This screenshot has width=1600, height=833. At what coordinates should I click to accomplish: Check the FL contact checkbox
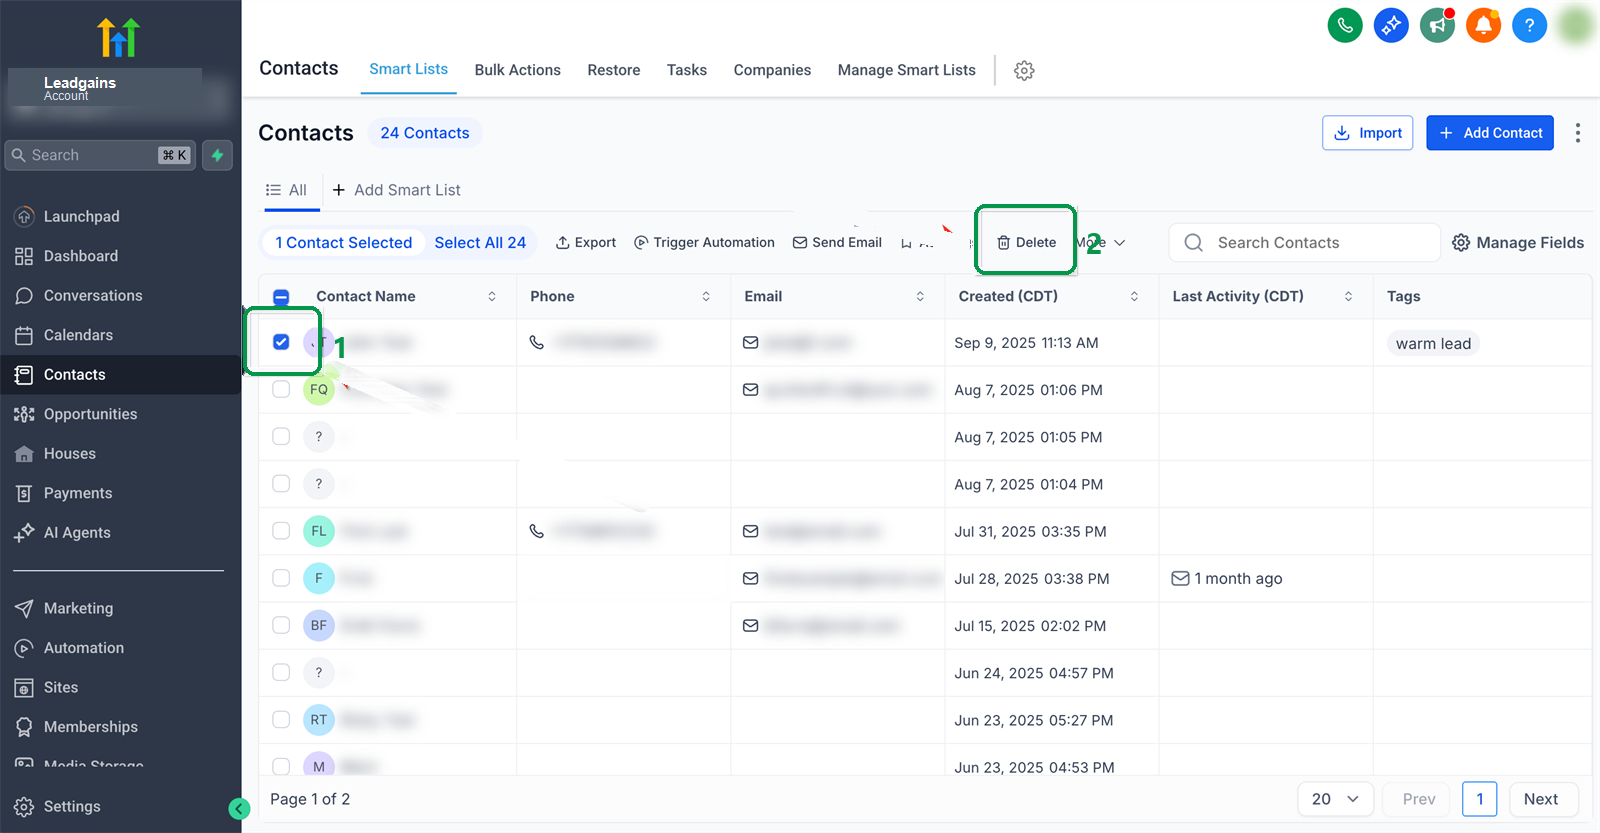click(281, 531)
